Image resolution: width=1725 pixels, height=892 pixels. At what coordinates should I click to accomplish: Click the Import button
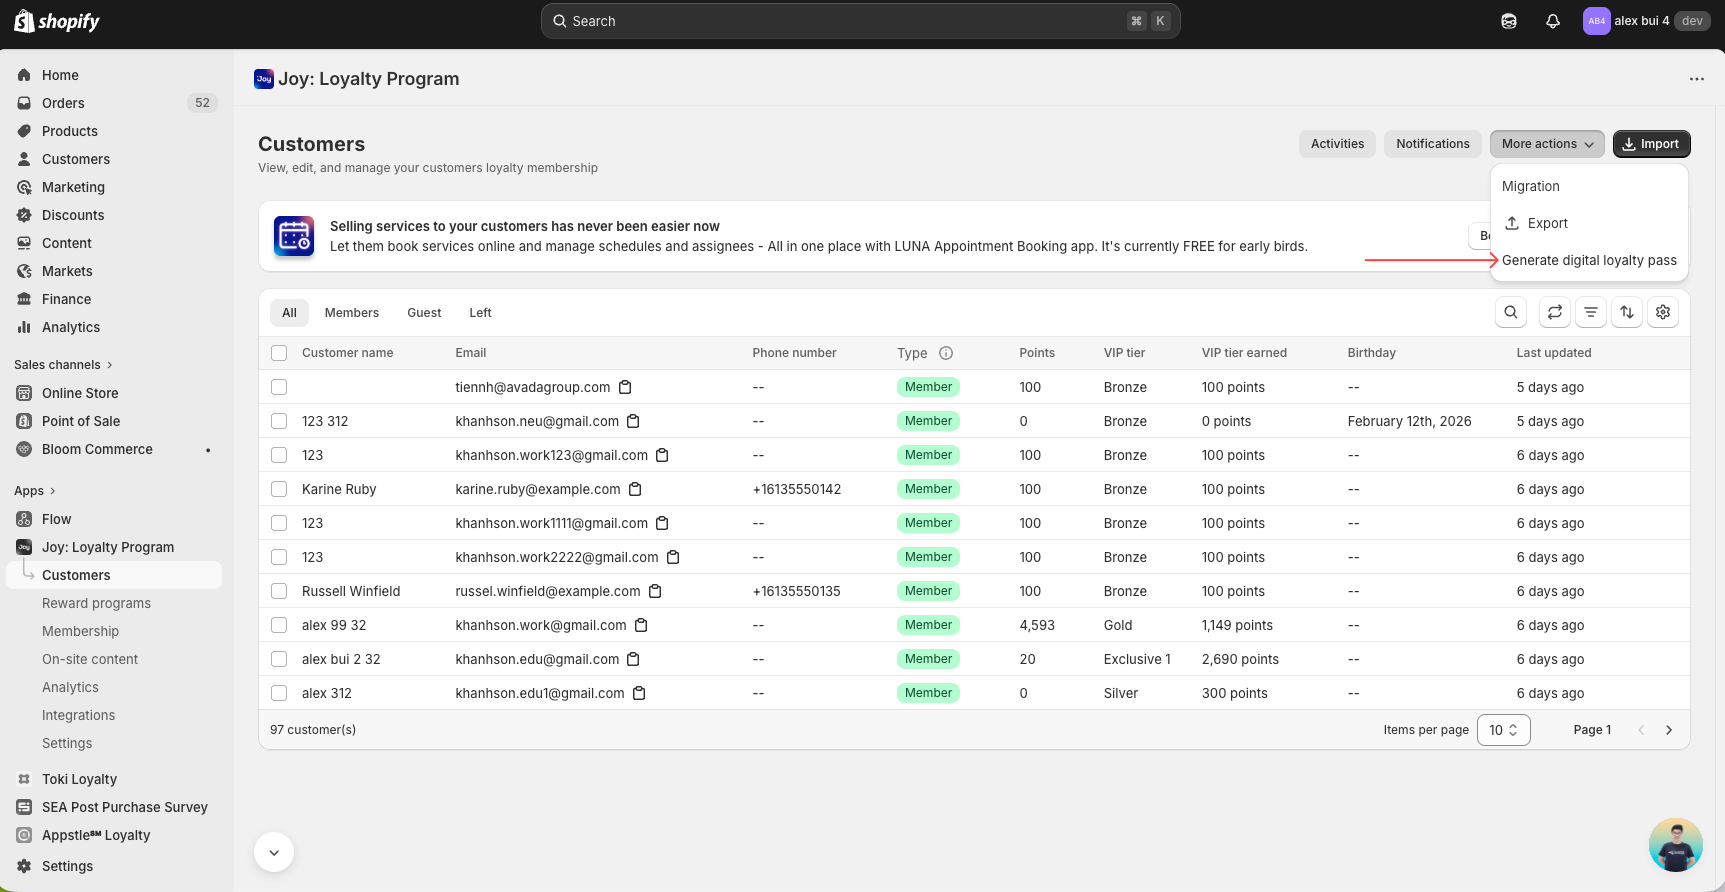[x=1651, y=144]
